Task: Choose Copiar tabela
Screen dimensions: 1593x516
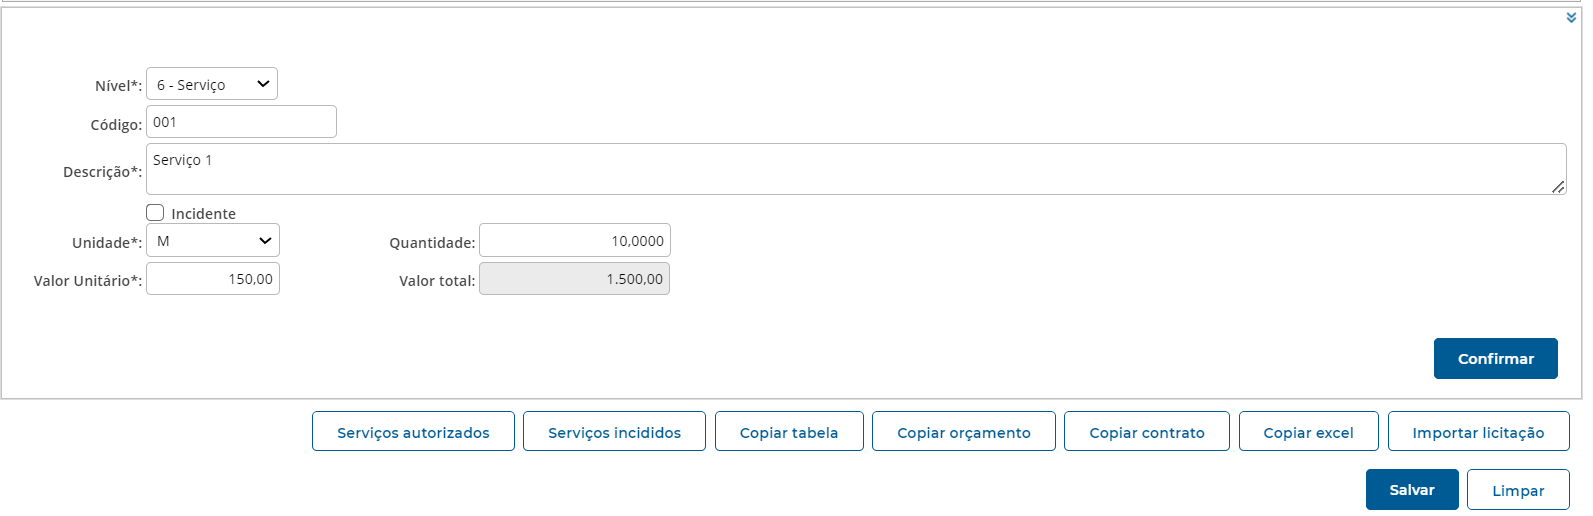Action: click(789, 432)
